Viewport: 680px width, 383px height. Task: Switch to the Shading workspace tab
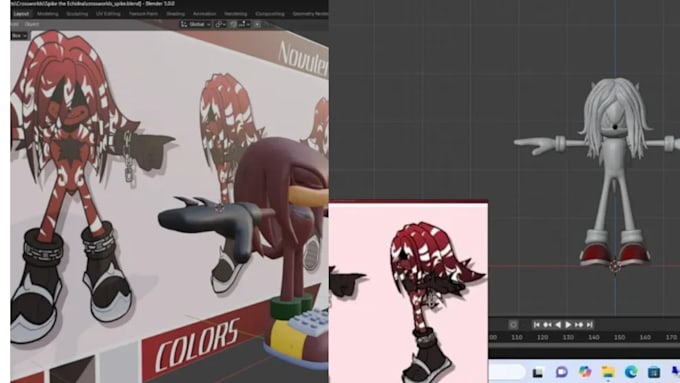[175, 14]
